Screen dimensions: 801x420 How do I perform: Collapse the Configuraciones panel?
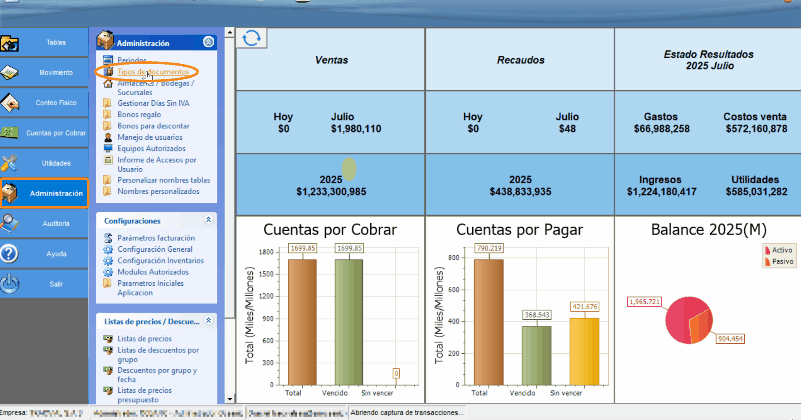click(208, 219)
